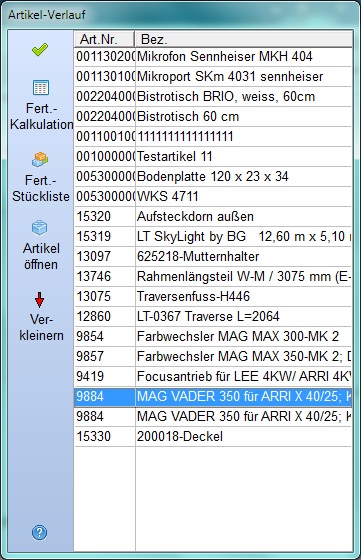
Task: Sort by the Art.Nr. column header
Action: point(104,39)
